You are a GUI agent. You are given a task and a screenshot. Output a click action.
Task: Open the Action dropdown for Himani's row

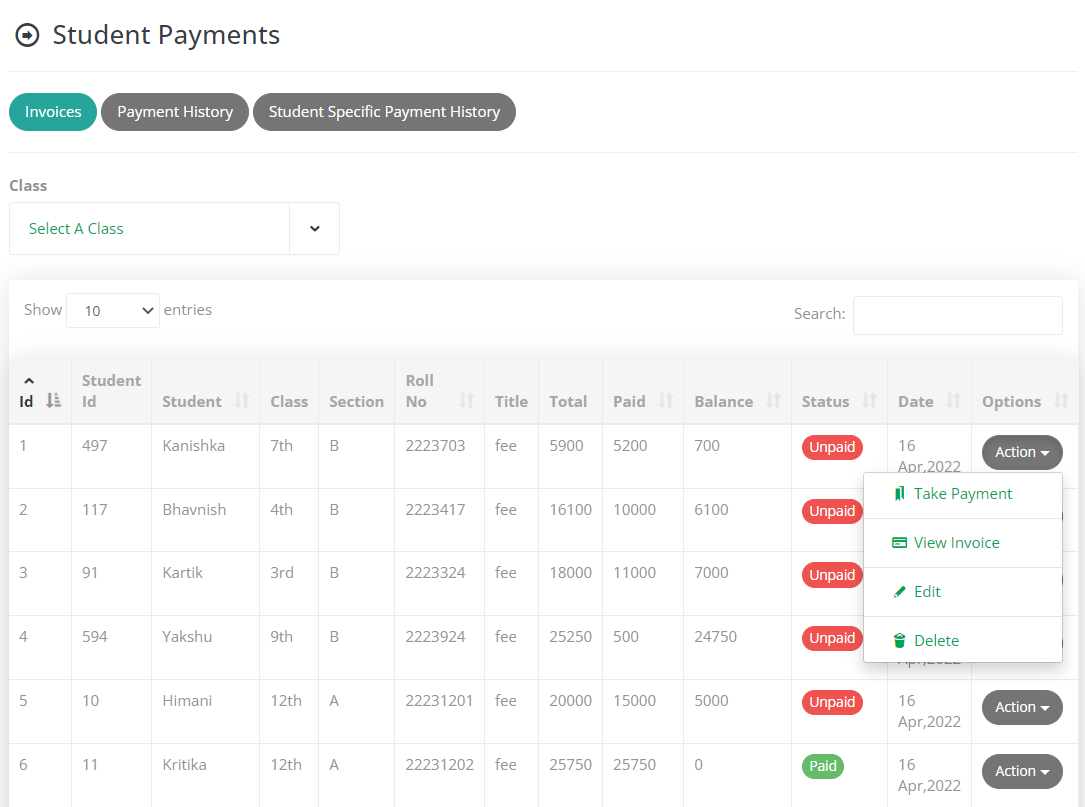tap(1021, 707)
